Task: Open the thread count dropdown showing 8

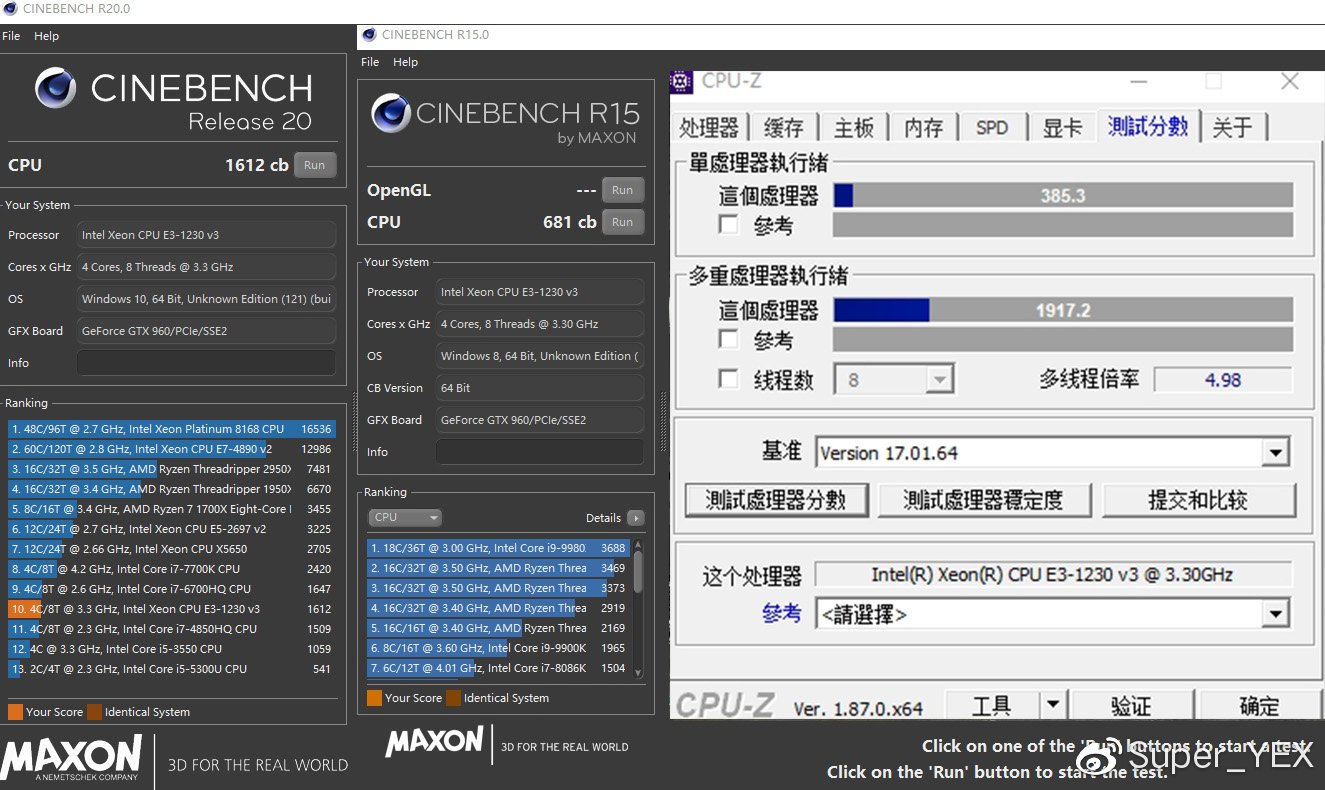Action: click(x=938, y=379)
